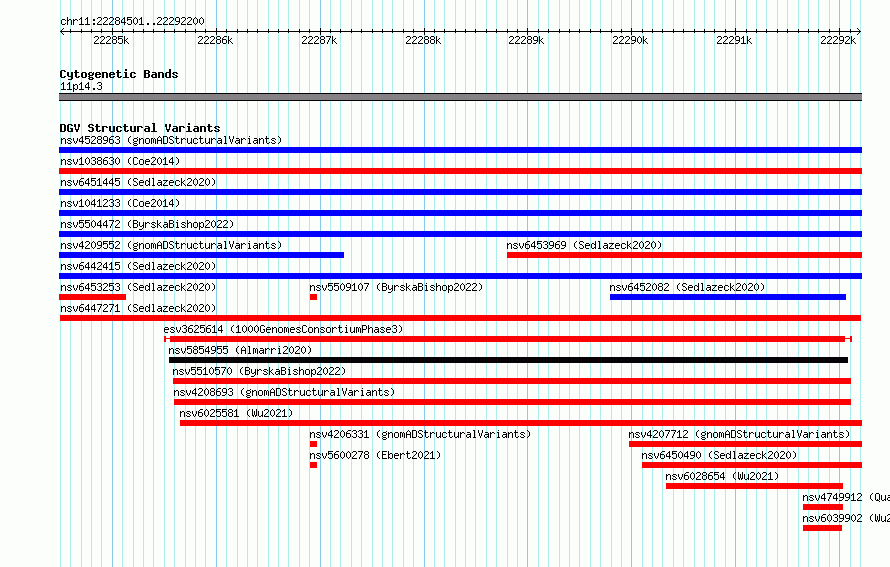Click nsv6453253 (Sedlazeck2020) label
The height and width of the screenshot is (567, 890).
(x=138, y=287)
